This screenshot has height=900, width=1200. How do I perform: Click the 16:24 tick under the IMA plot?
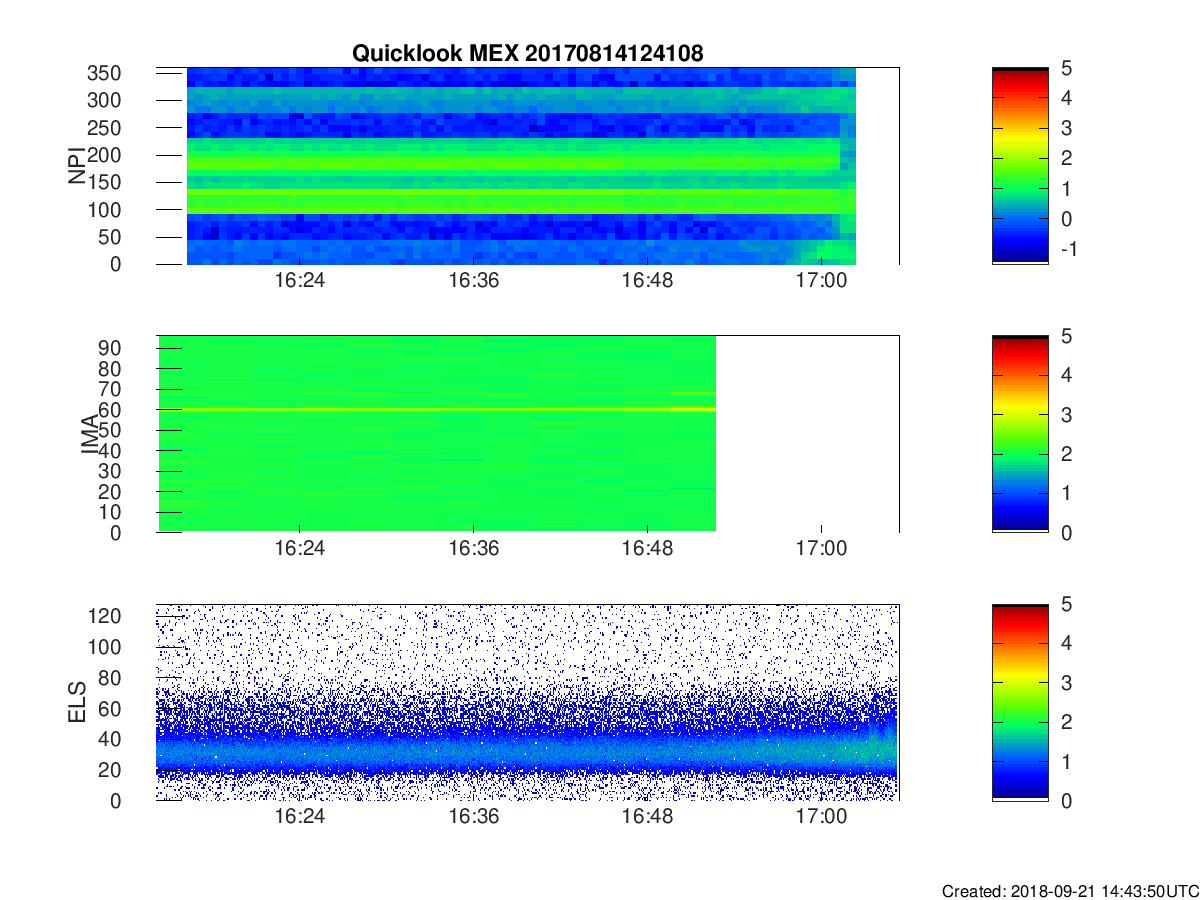[299, 549]
